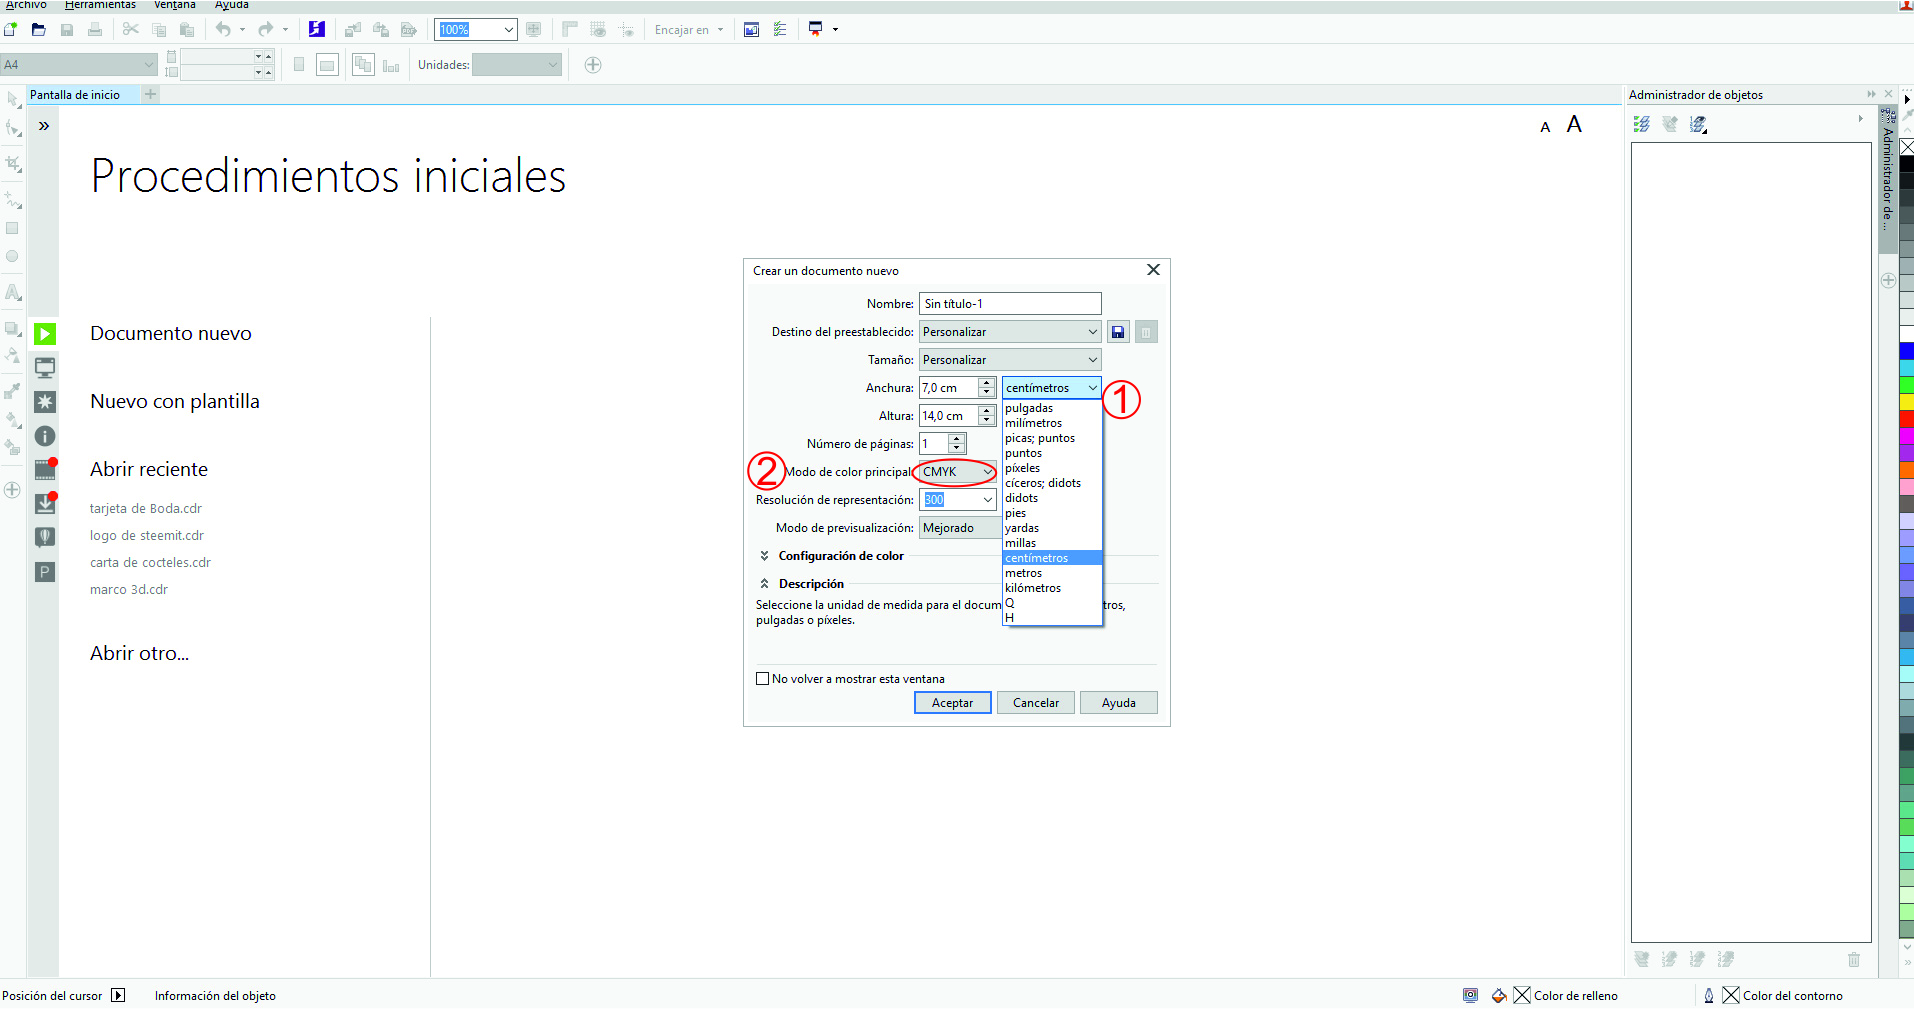Open the P membership sidebar icon
The height and width of the screenshot is (1009, 1914).
click(x=45, y=572)
